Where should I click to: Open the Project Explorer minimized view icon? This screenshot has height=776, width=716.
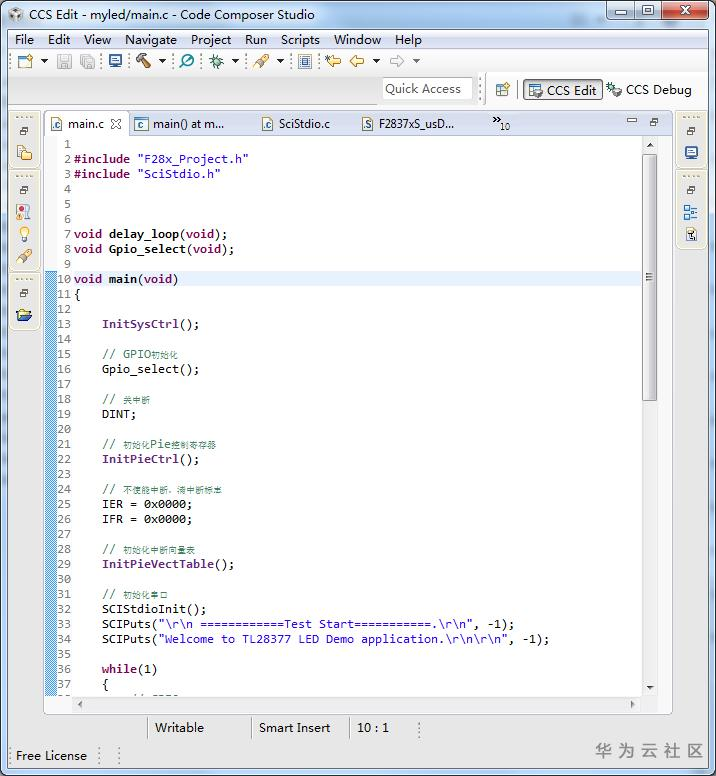pos(24,153)
